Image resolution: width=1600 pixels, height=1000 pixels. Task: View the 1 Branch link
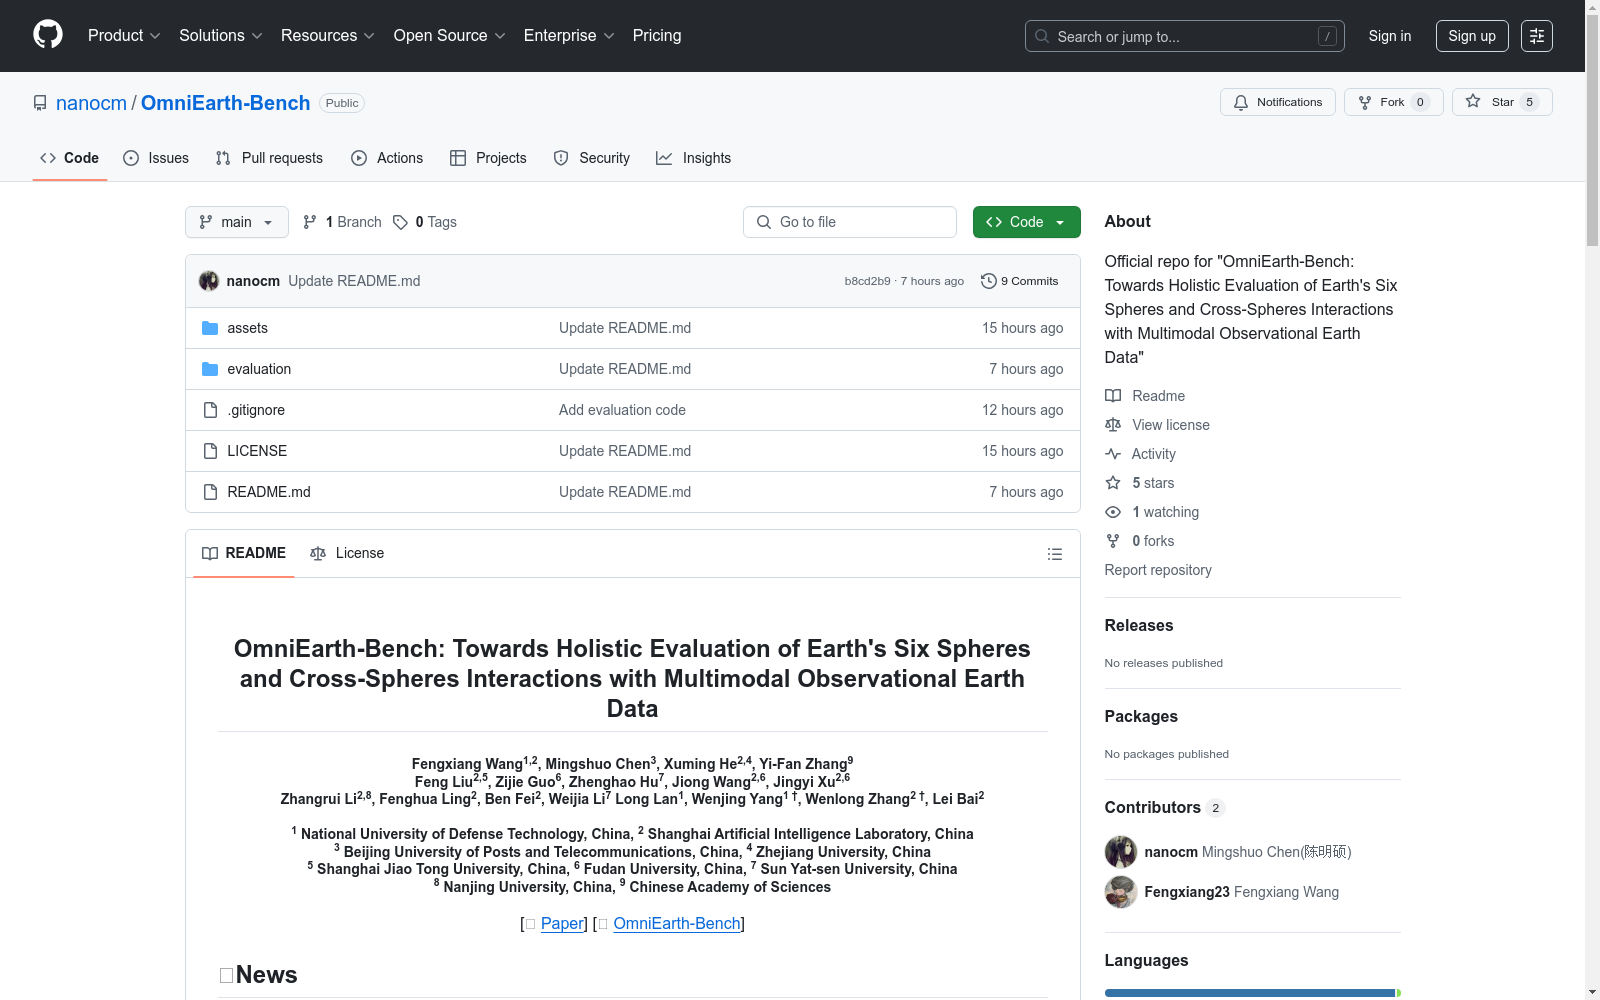(x=342, y=222)
